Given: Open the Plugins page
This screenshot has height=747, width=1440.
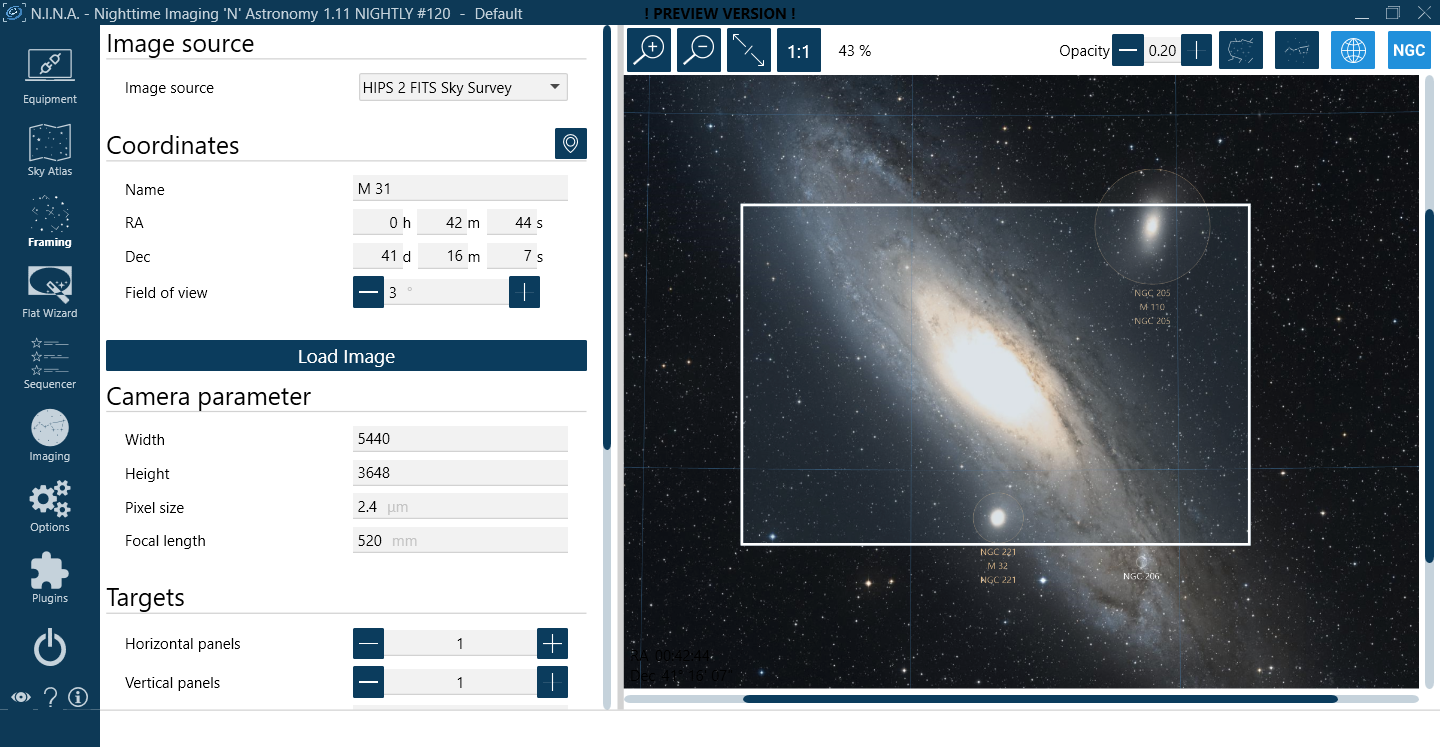Looking at the screenshot, I should [50, 578].
